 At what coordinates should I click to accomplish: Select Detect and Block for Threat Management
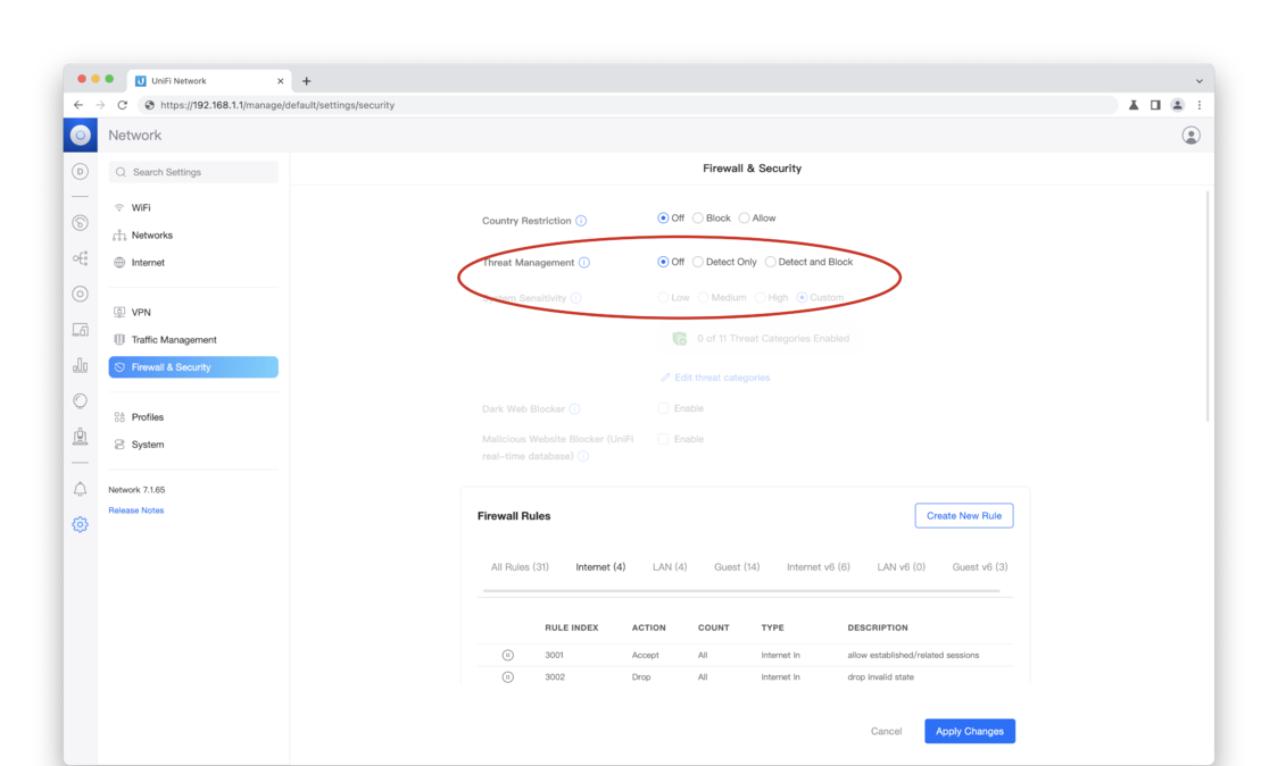pyautogui.click(x=770, y=262)
